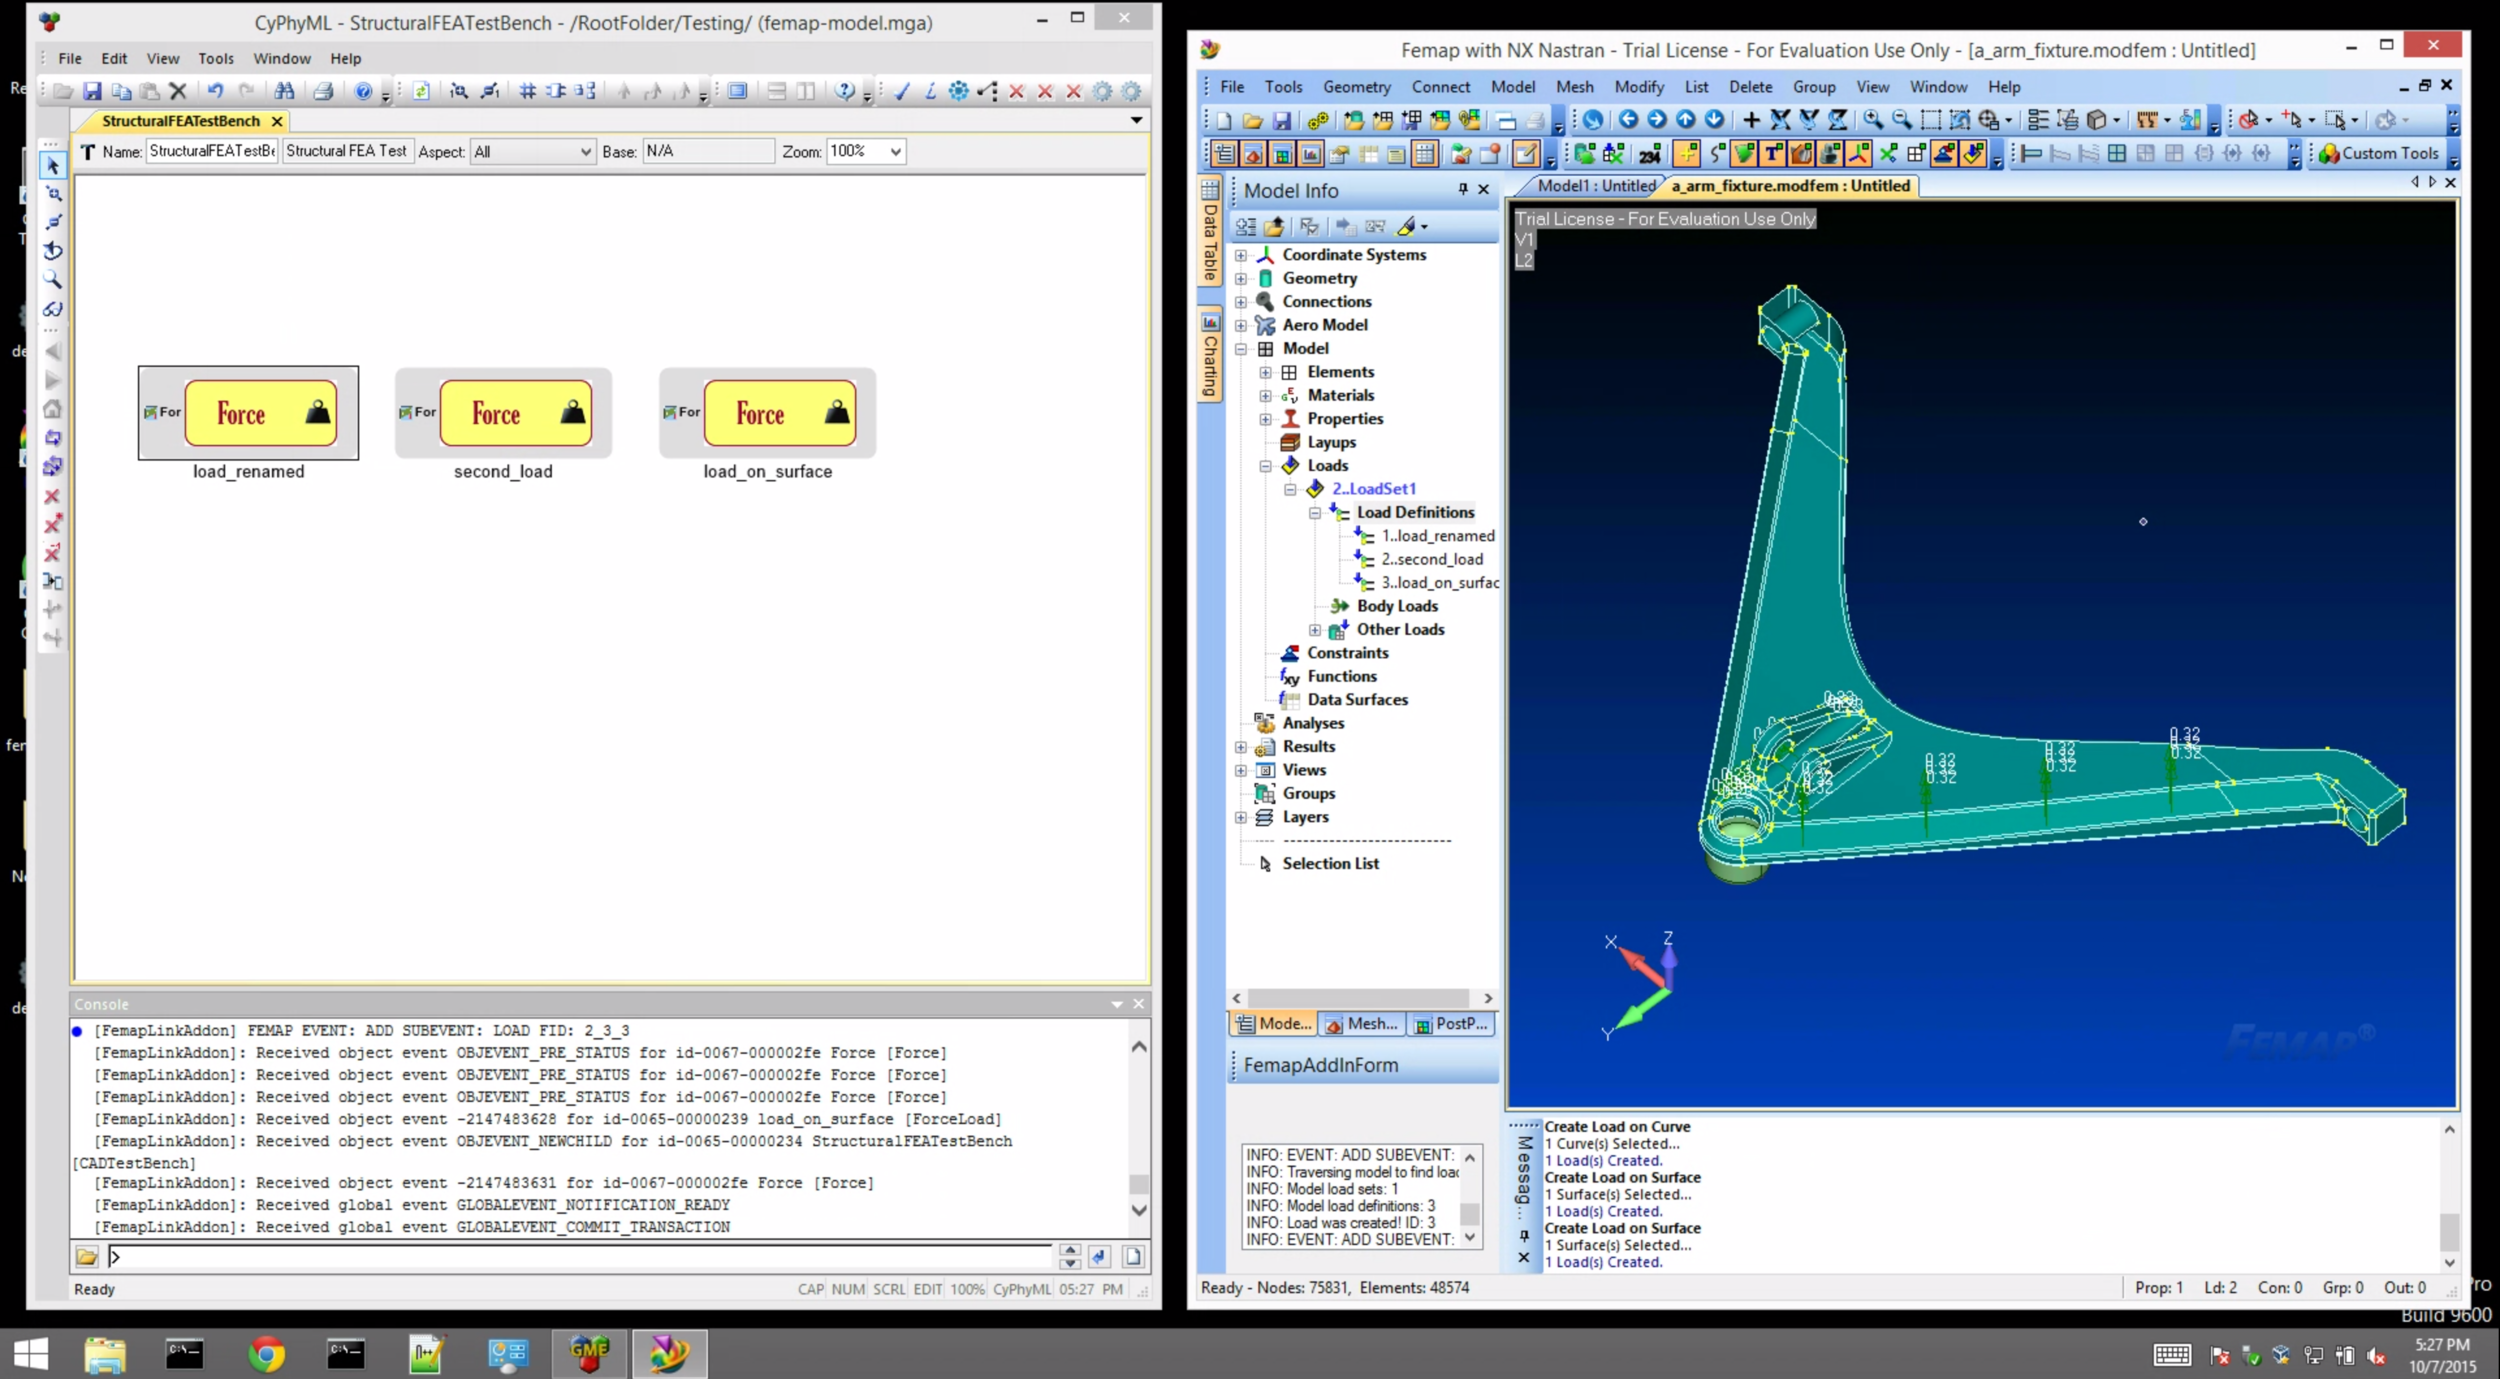Toggle coordinate system view button in Femap
Image resolution: width=2500 pixels, height=1379 pixels.
[x=1858, y=153]
